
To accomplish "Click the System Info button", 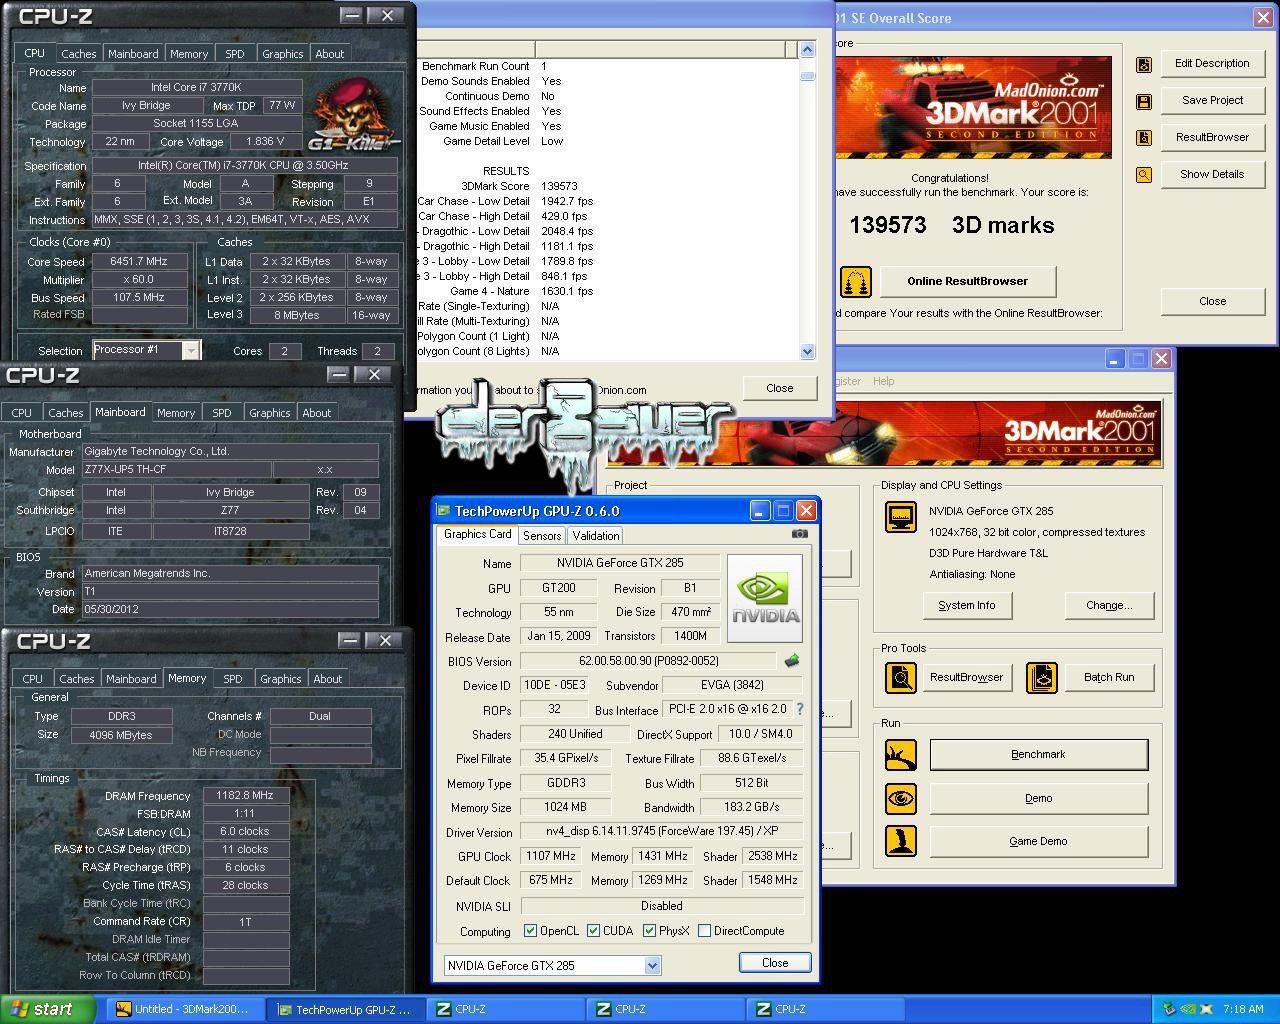I will pos(967,605).
